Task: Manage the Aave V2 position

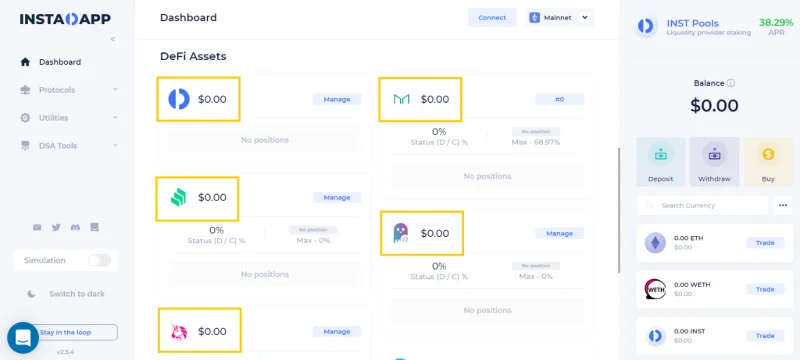Action: (x=560, y=234)
